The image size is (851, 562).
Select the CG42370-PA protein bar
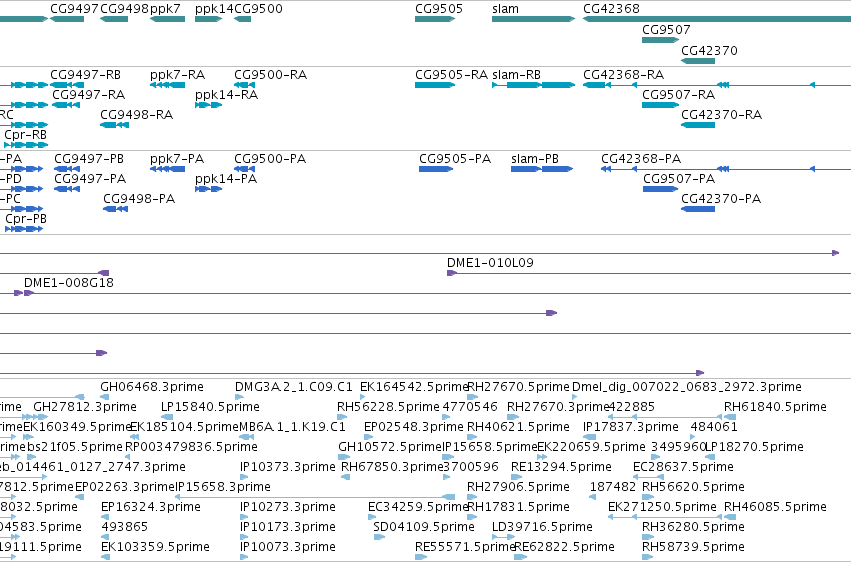click(698, 209)
